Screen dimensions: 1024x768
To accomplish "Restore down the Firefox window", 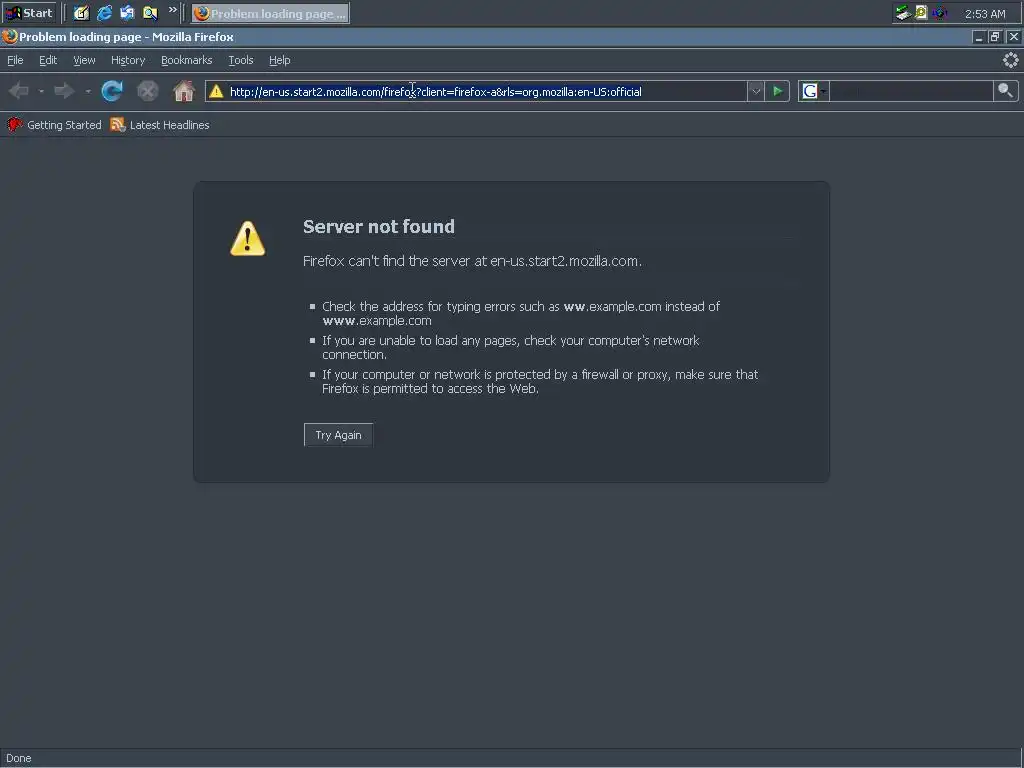I will [995, 37].
